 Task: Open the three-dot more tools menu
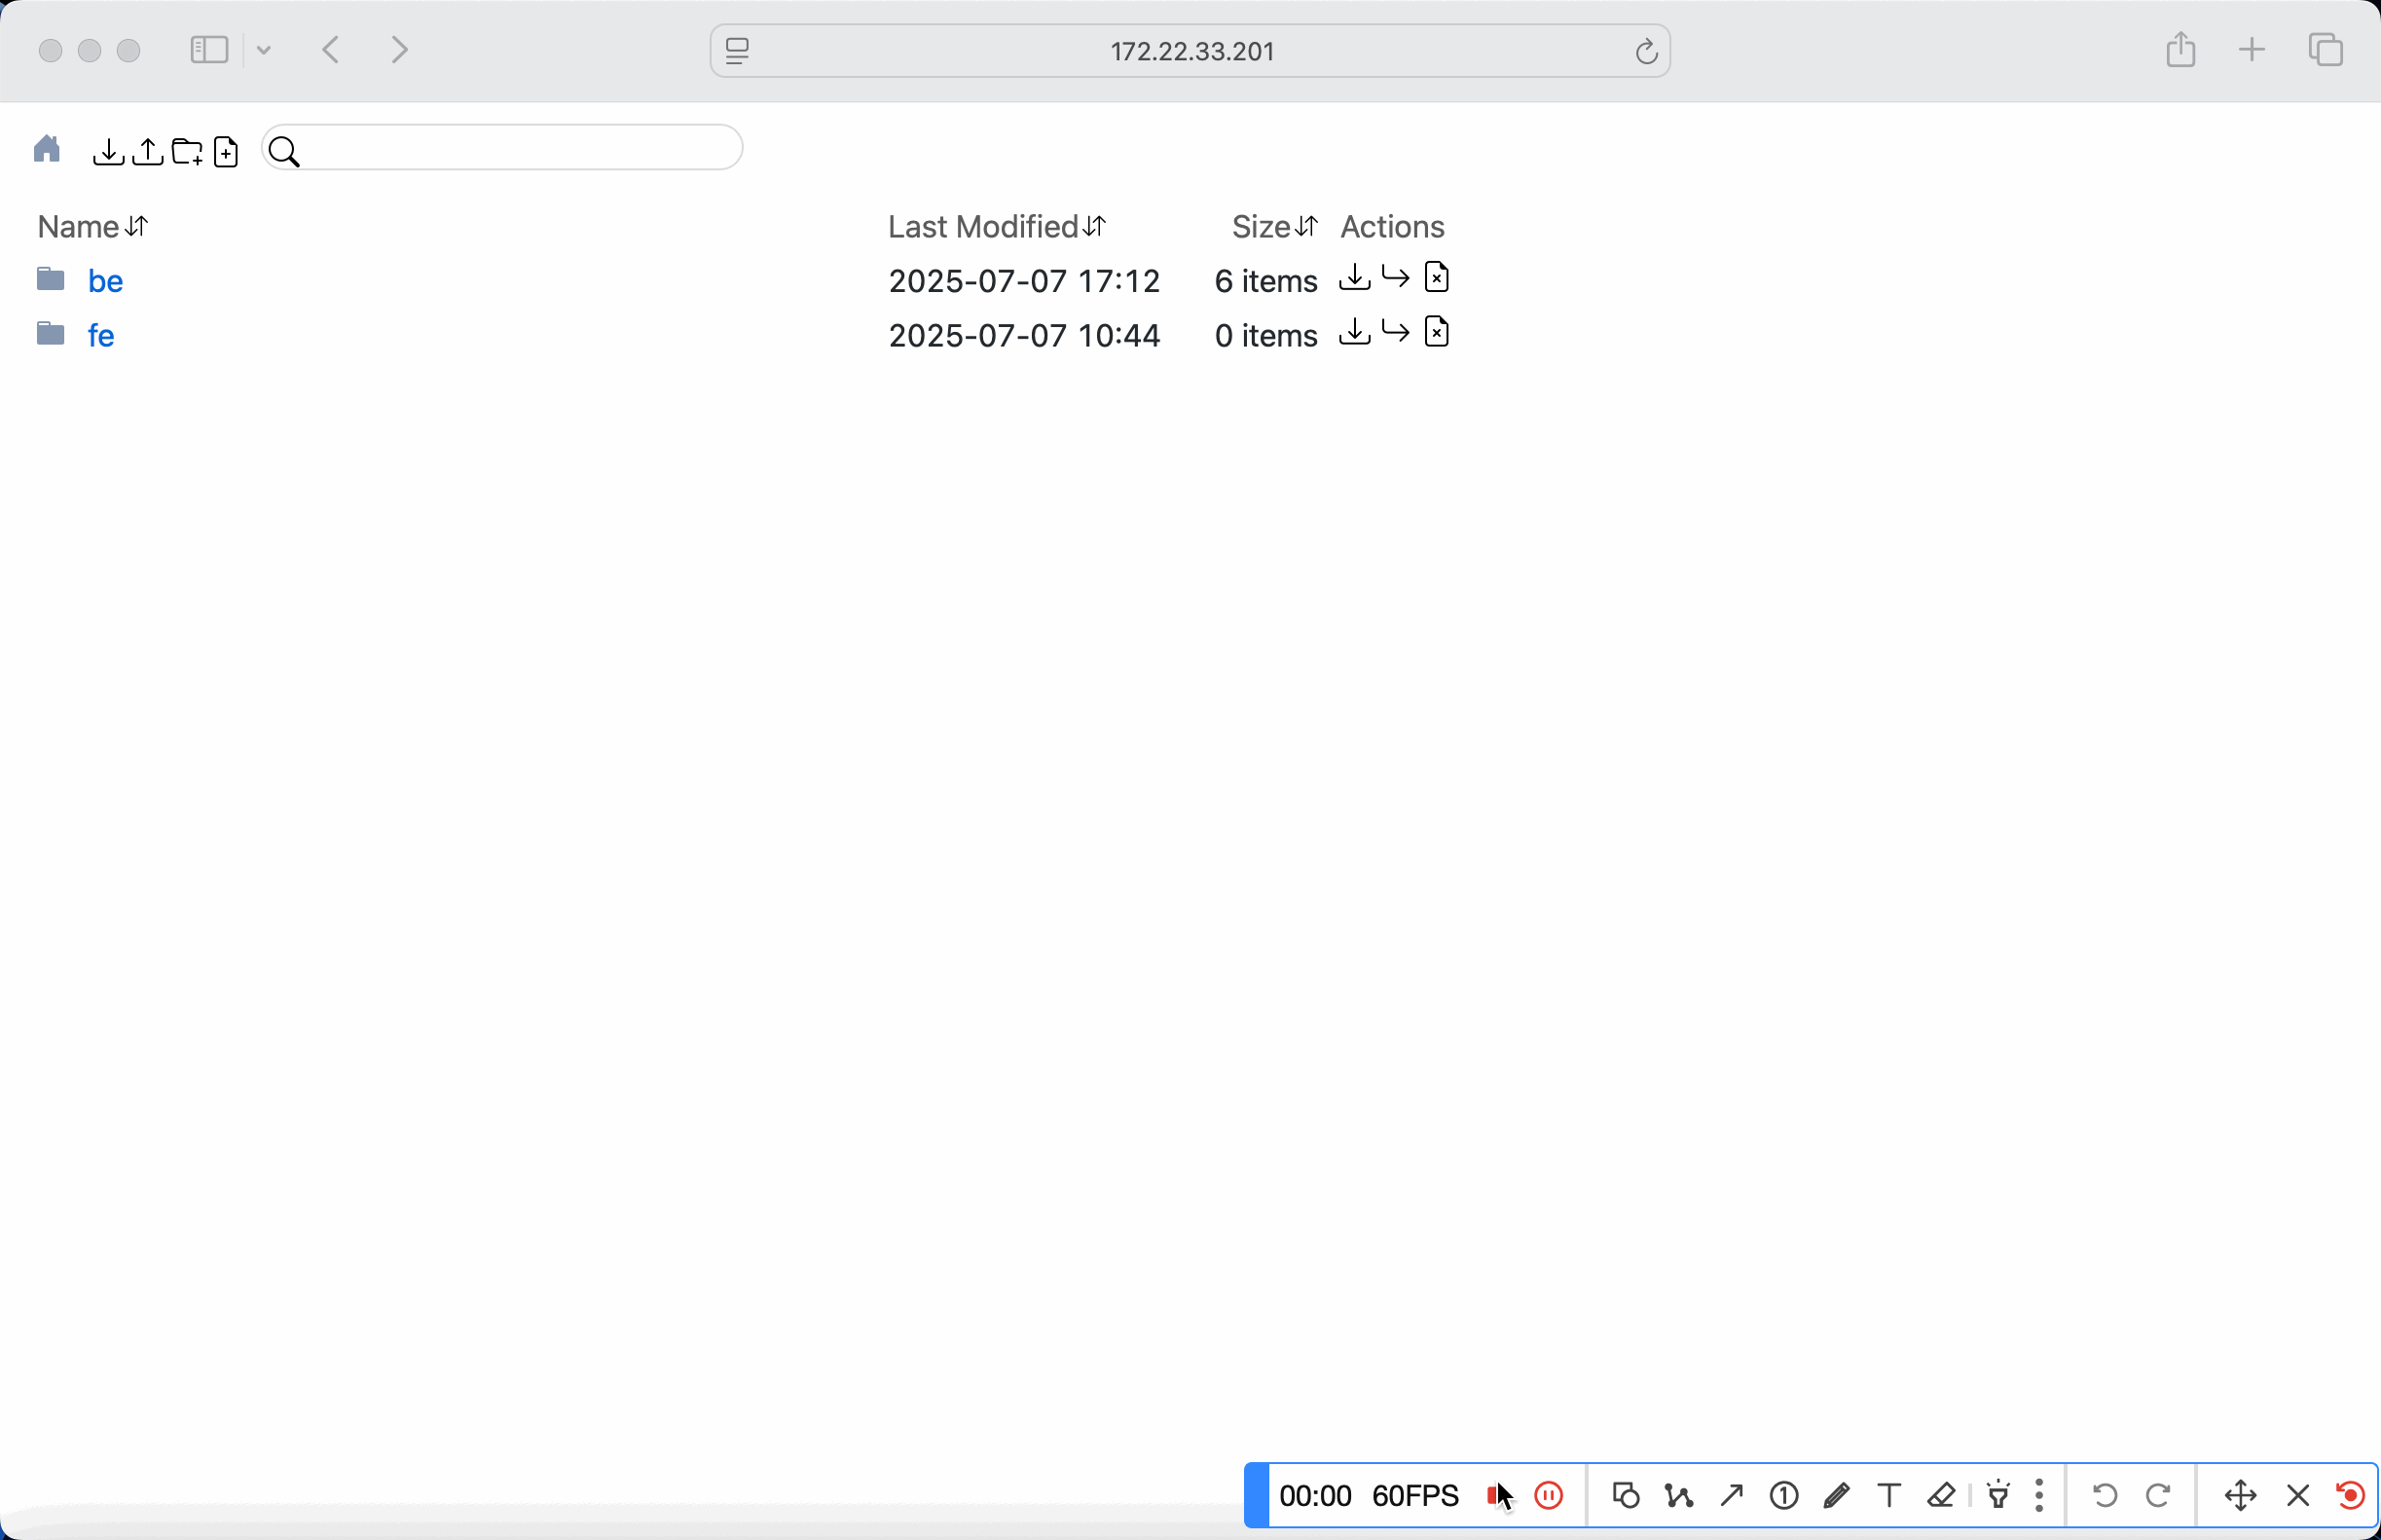tap(2039, 1495)
